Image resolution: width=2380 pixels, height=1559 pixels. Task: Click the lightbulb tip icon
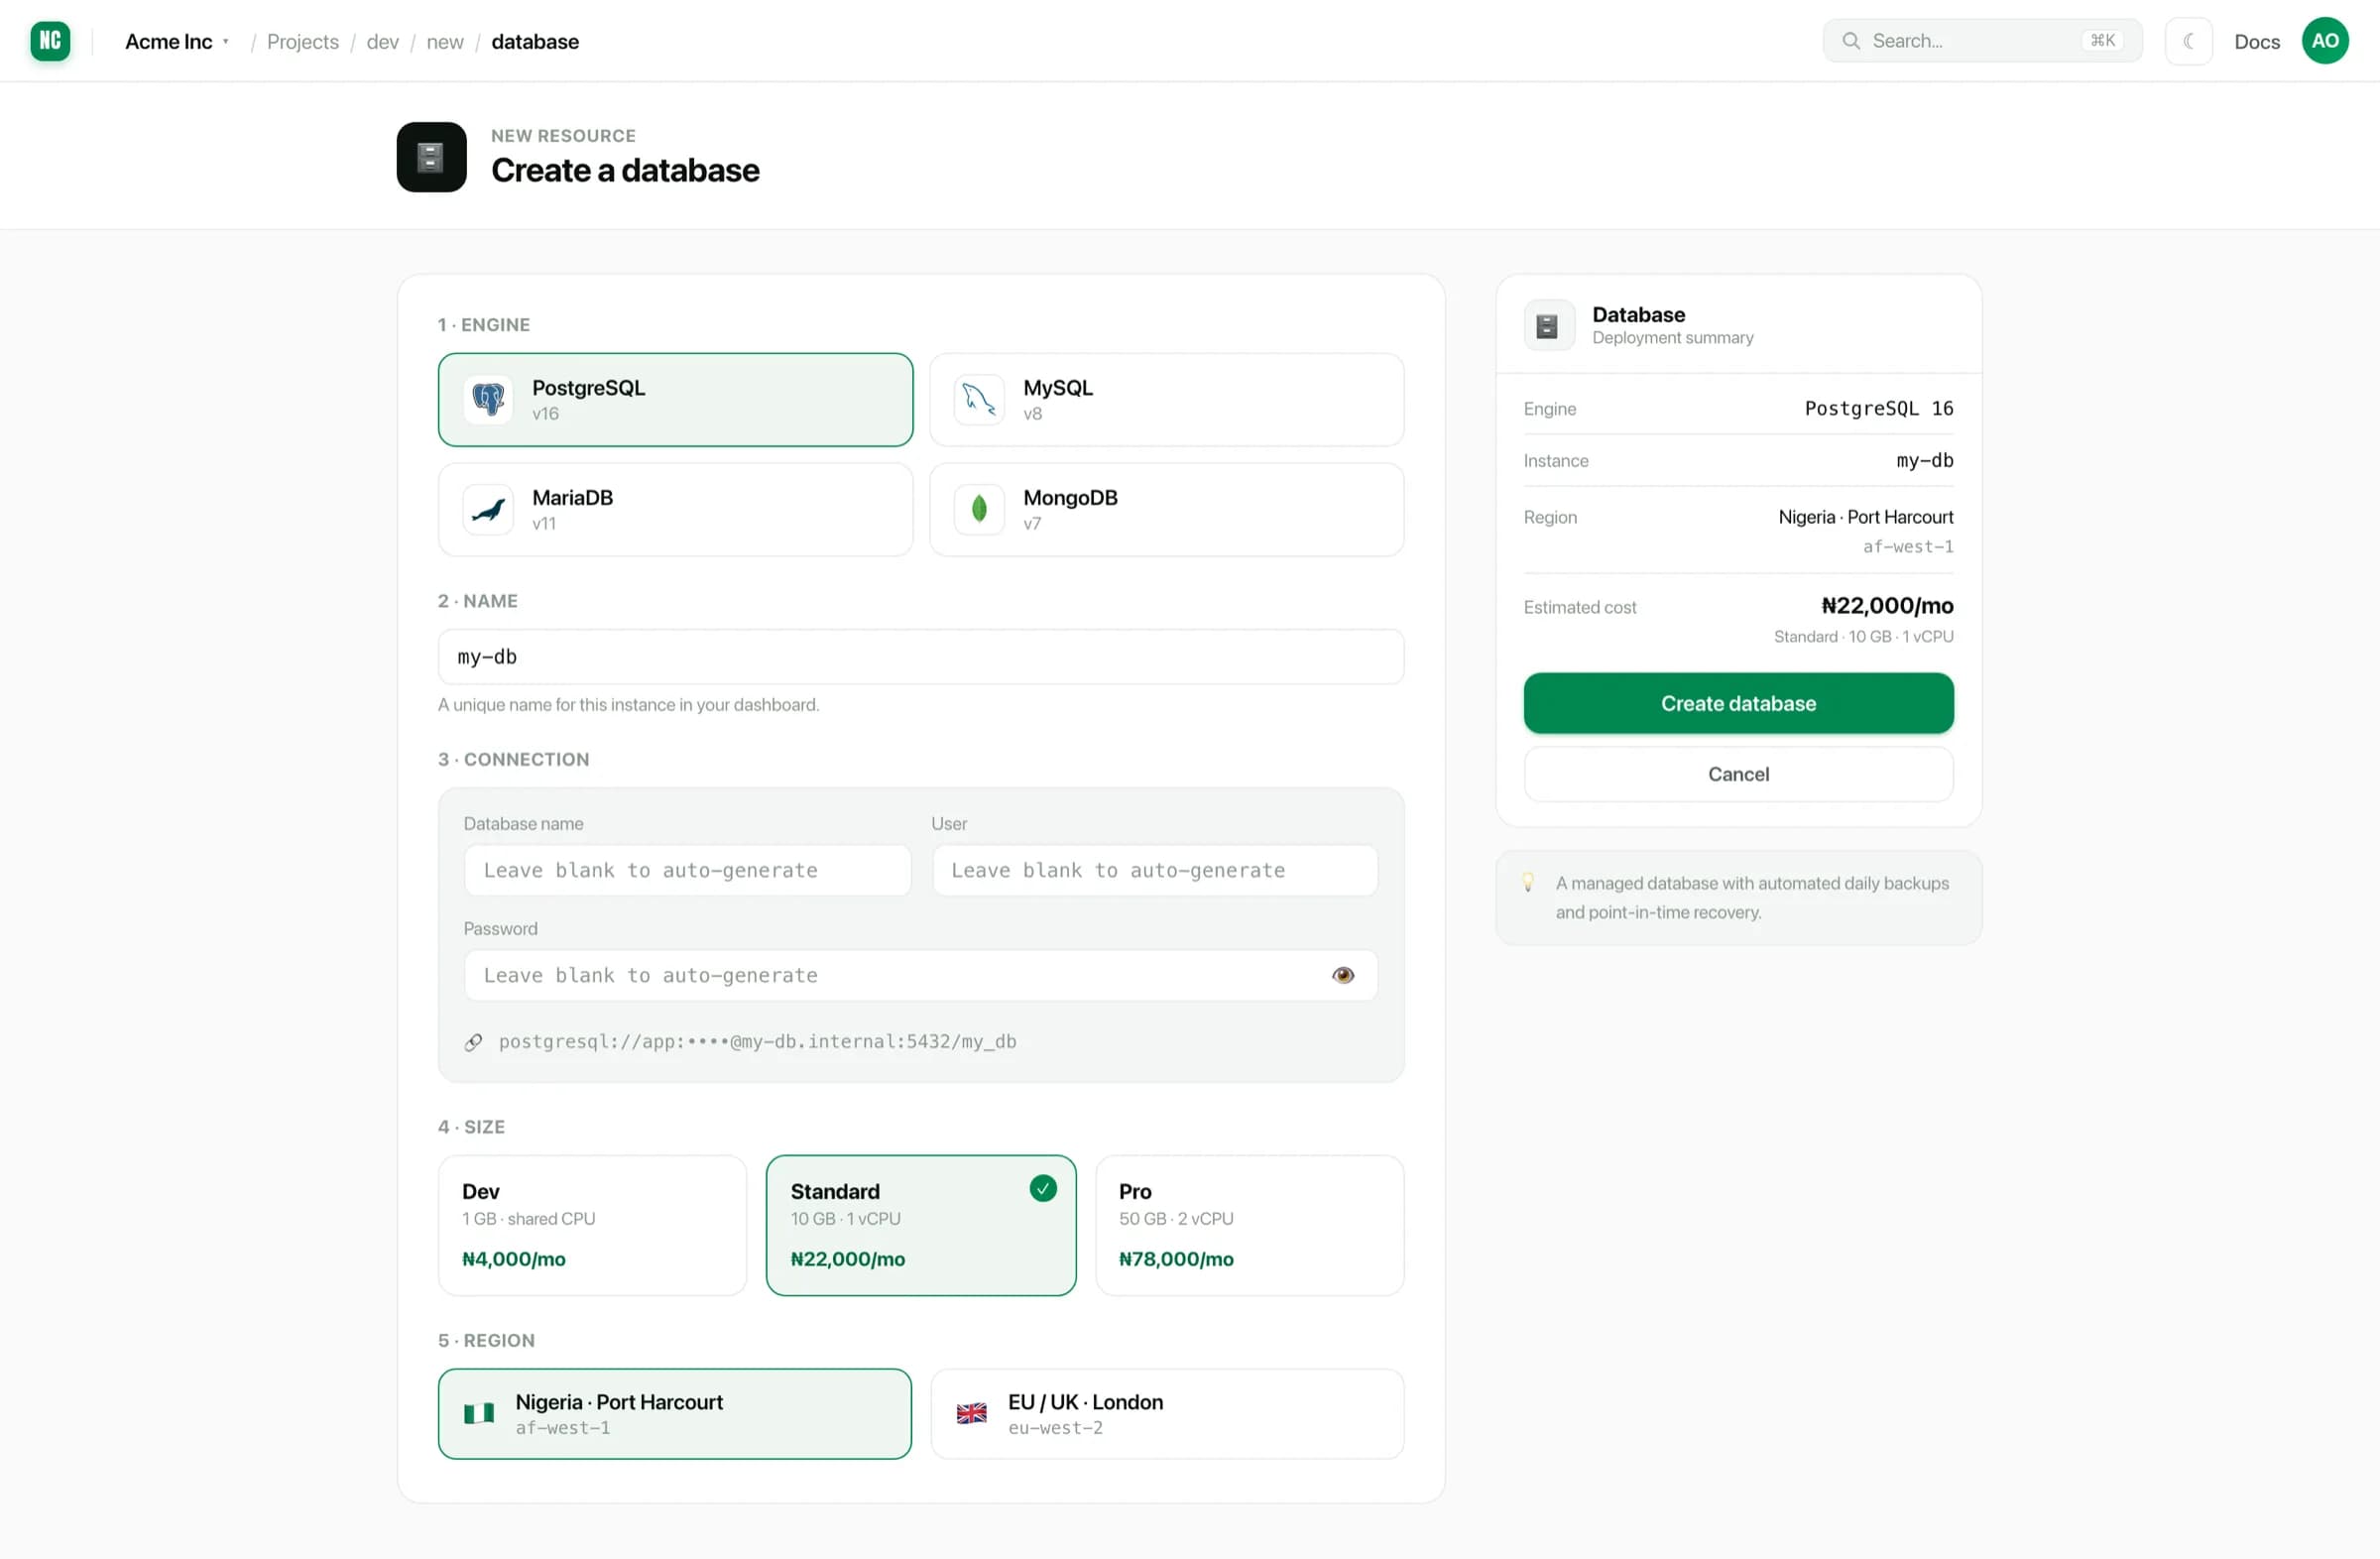click(1528, 882)
